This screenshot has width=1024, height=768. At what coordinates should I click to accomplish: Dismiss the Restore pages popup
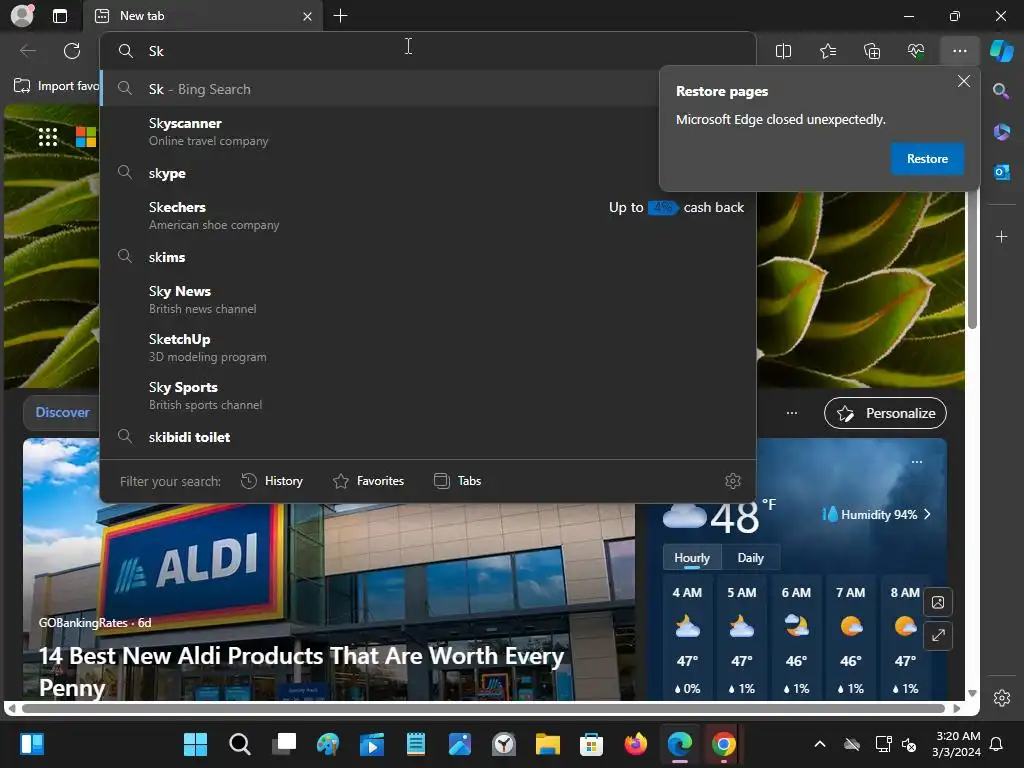(x=963, y=82)
